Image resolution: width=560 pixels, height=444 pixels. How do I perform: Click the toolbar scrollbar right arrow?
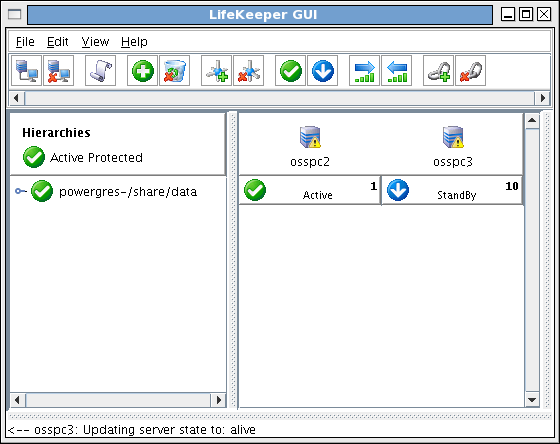pyautogui.click(x=543, y=98)
